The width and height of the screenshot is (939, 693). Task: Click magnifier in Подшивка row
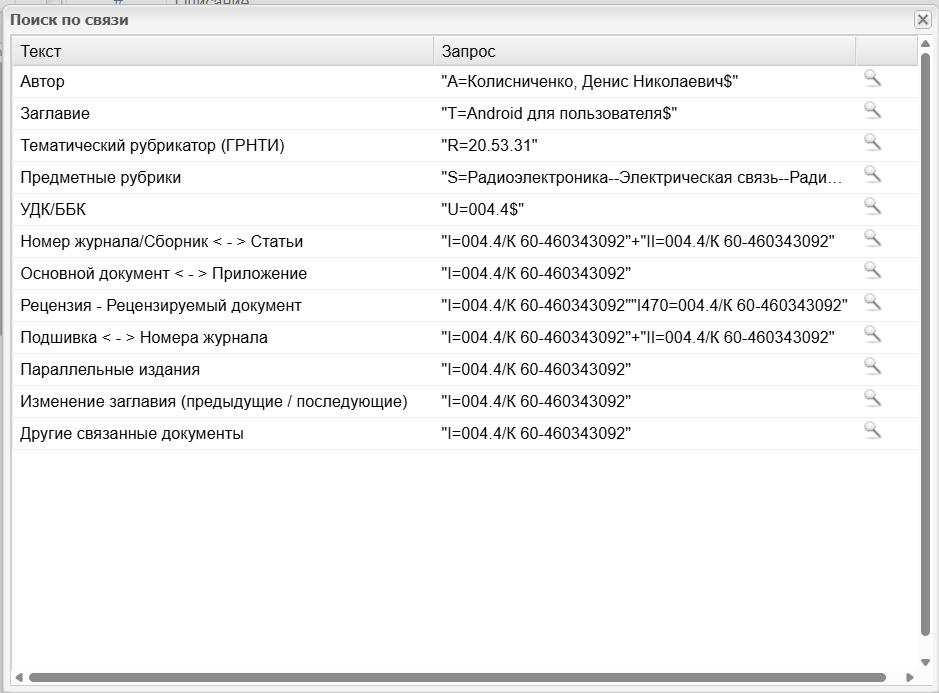click(x=872, y=335)
